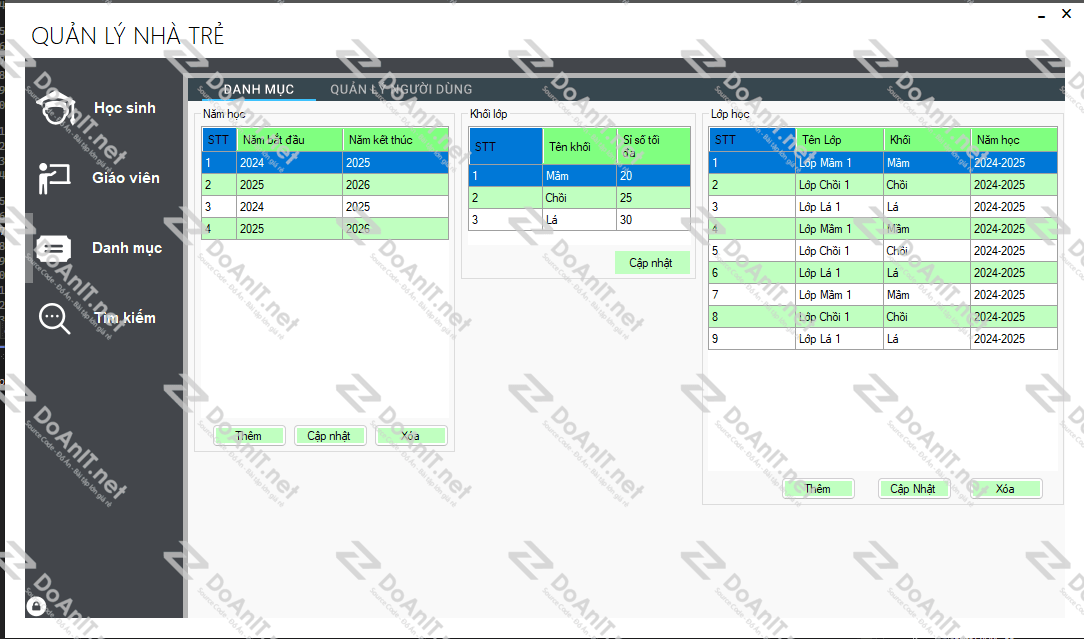1084x639 pixels.
Task: Click the teacher at board icon
Action: tap(55, 178)
